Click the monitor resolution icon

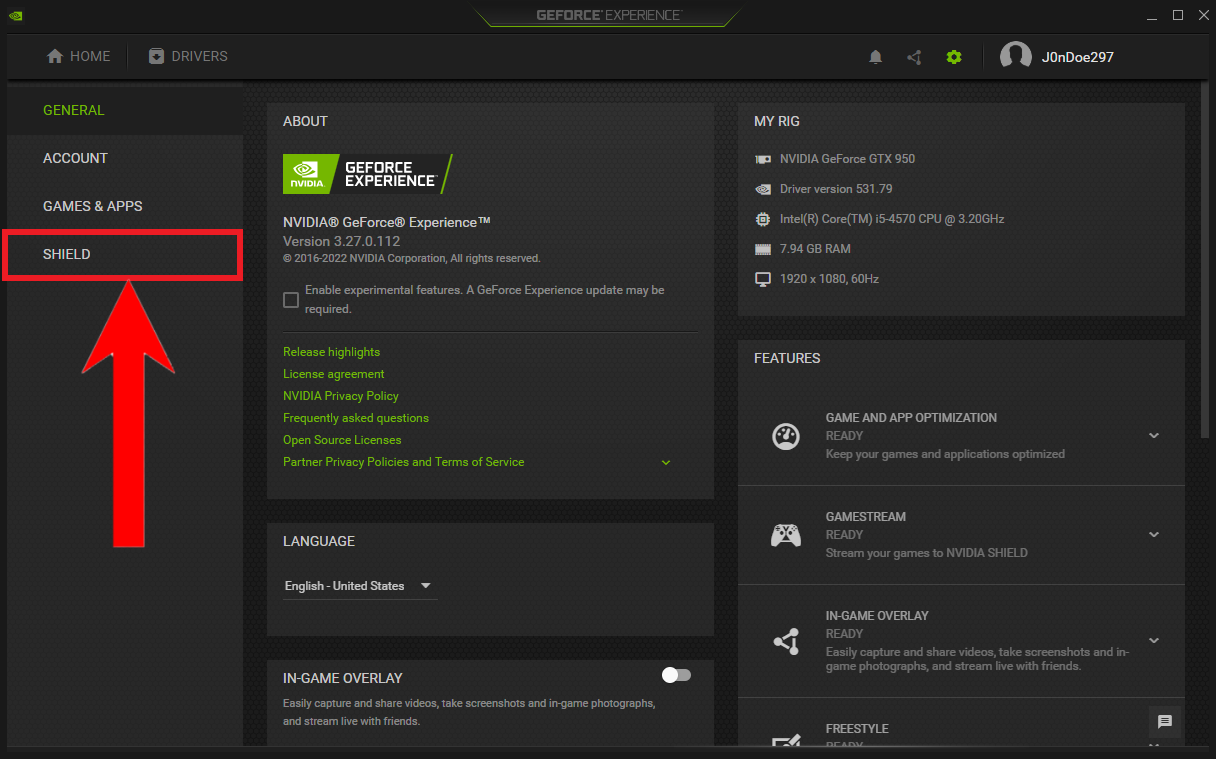tap(763, 279)
